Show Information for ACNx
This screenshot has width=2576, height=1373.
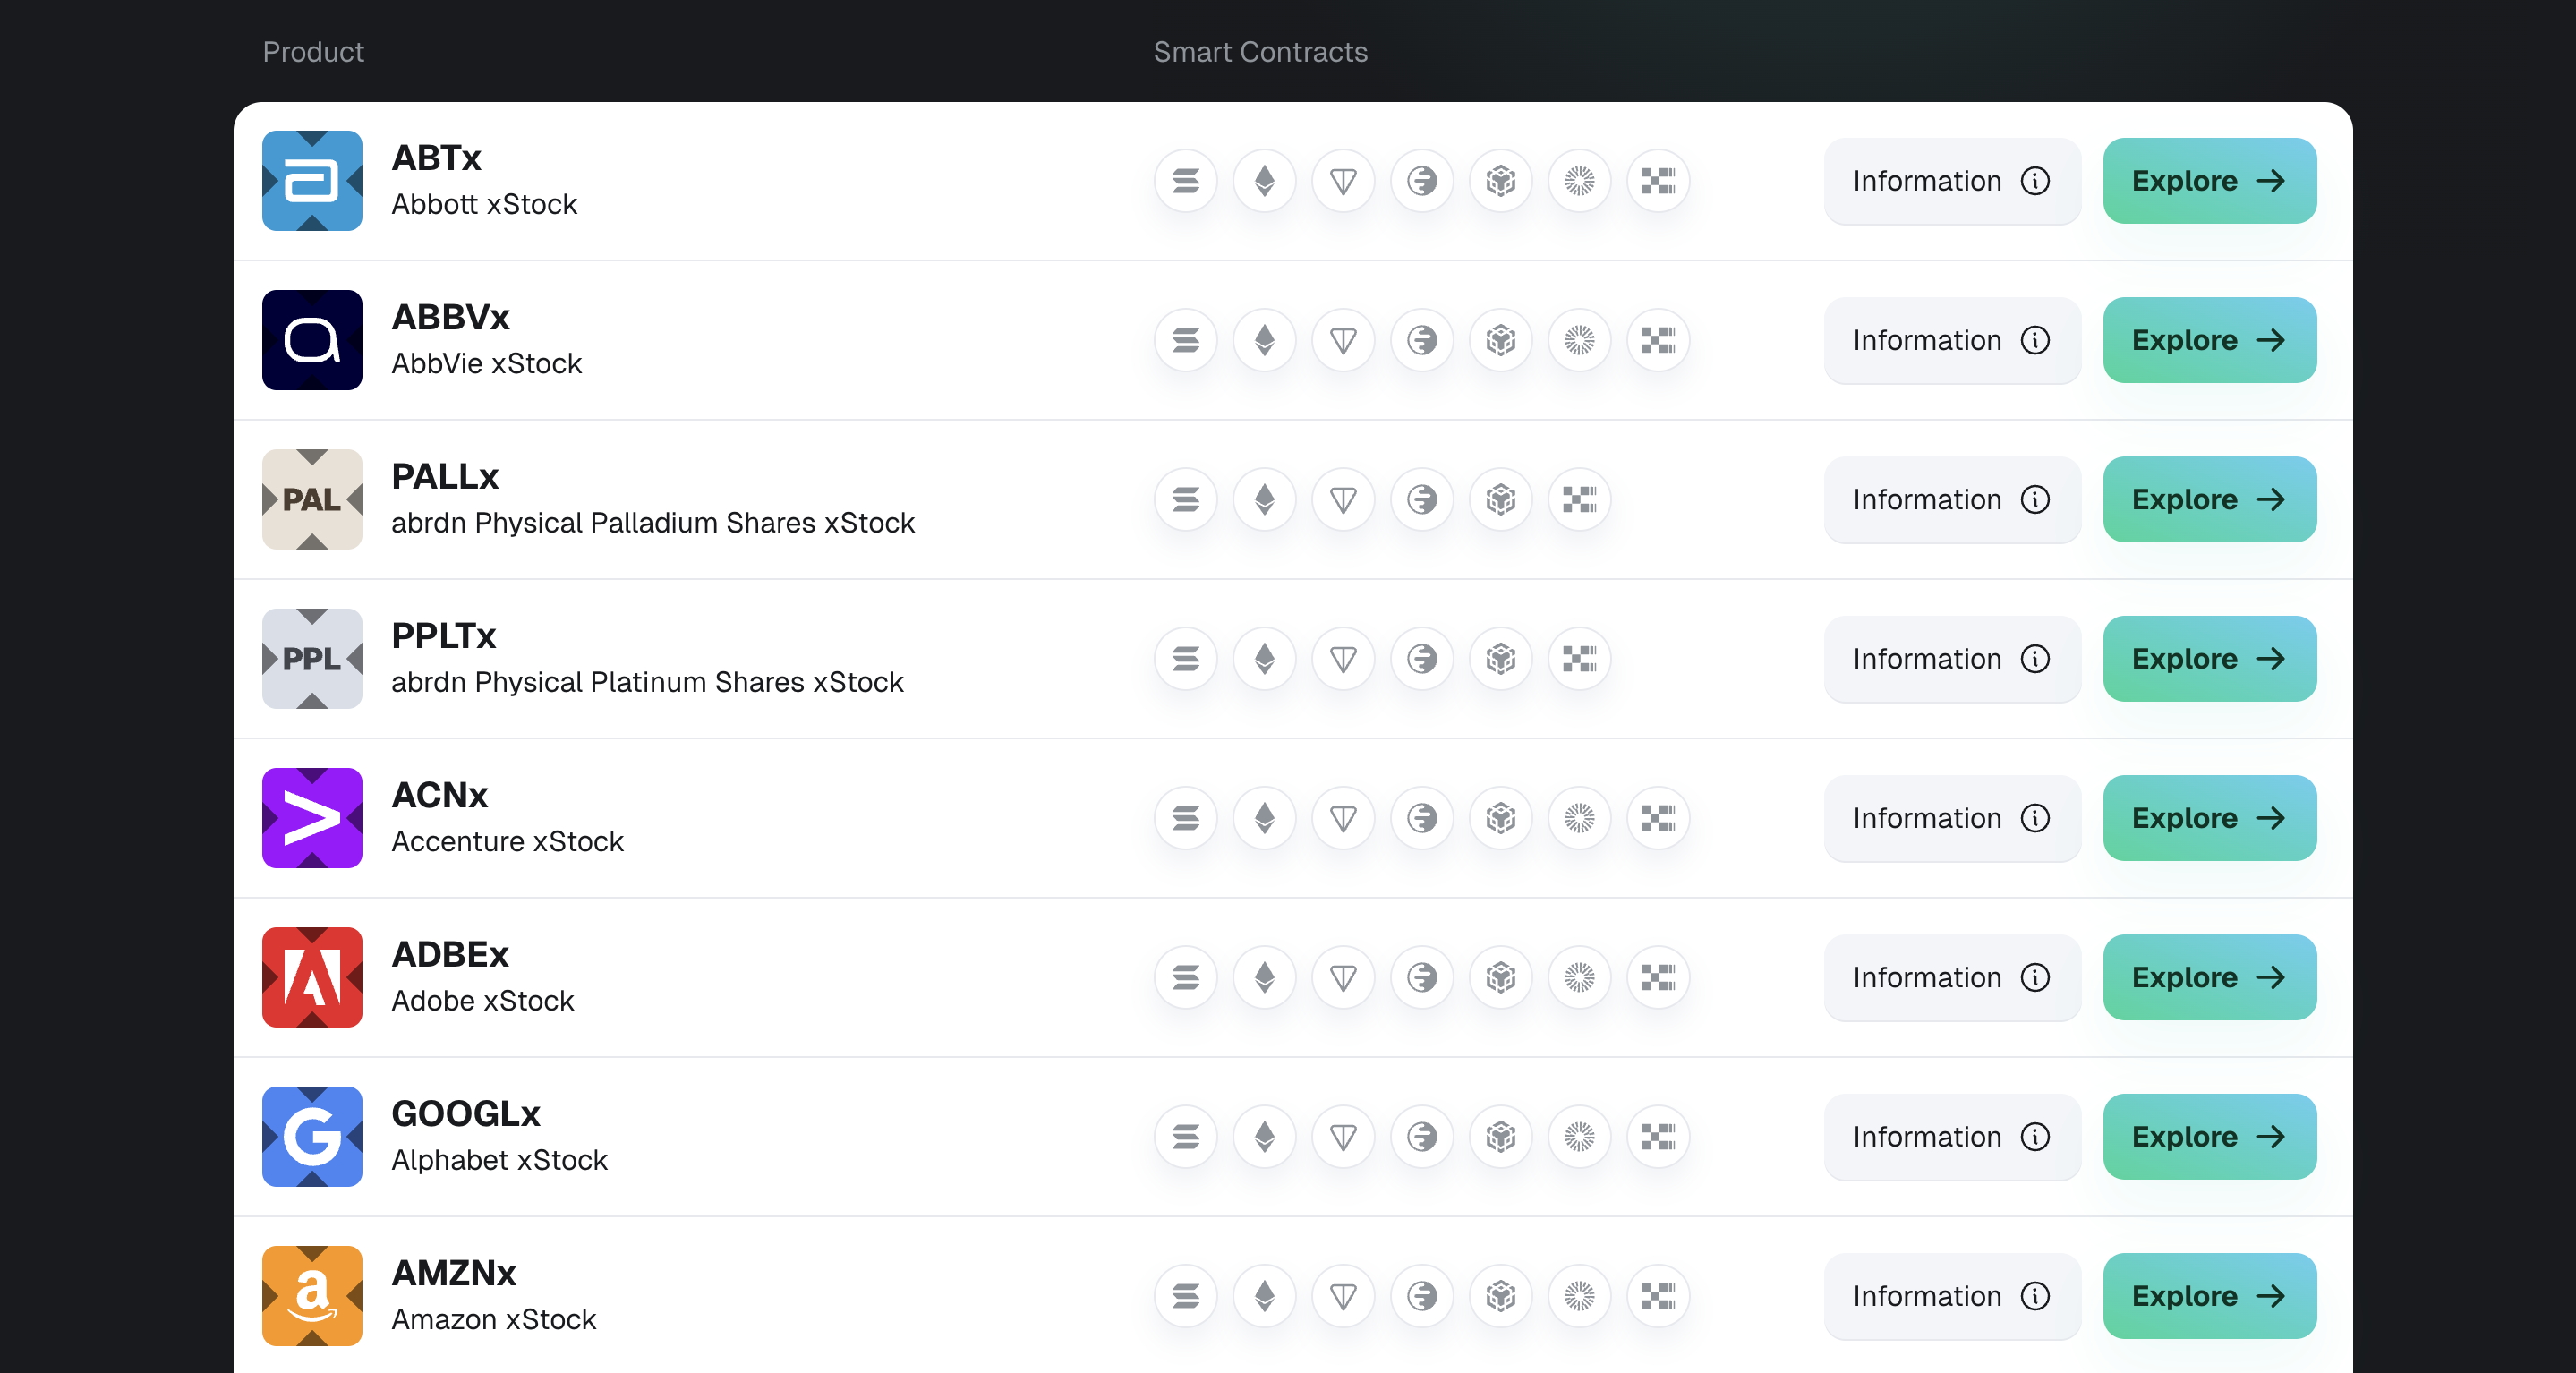[1951, 818]
